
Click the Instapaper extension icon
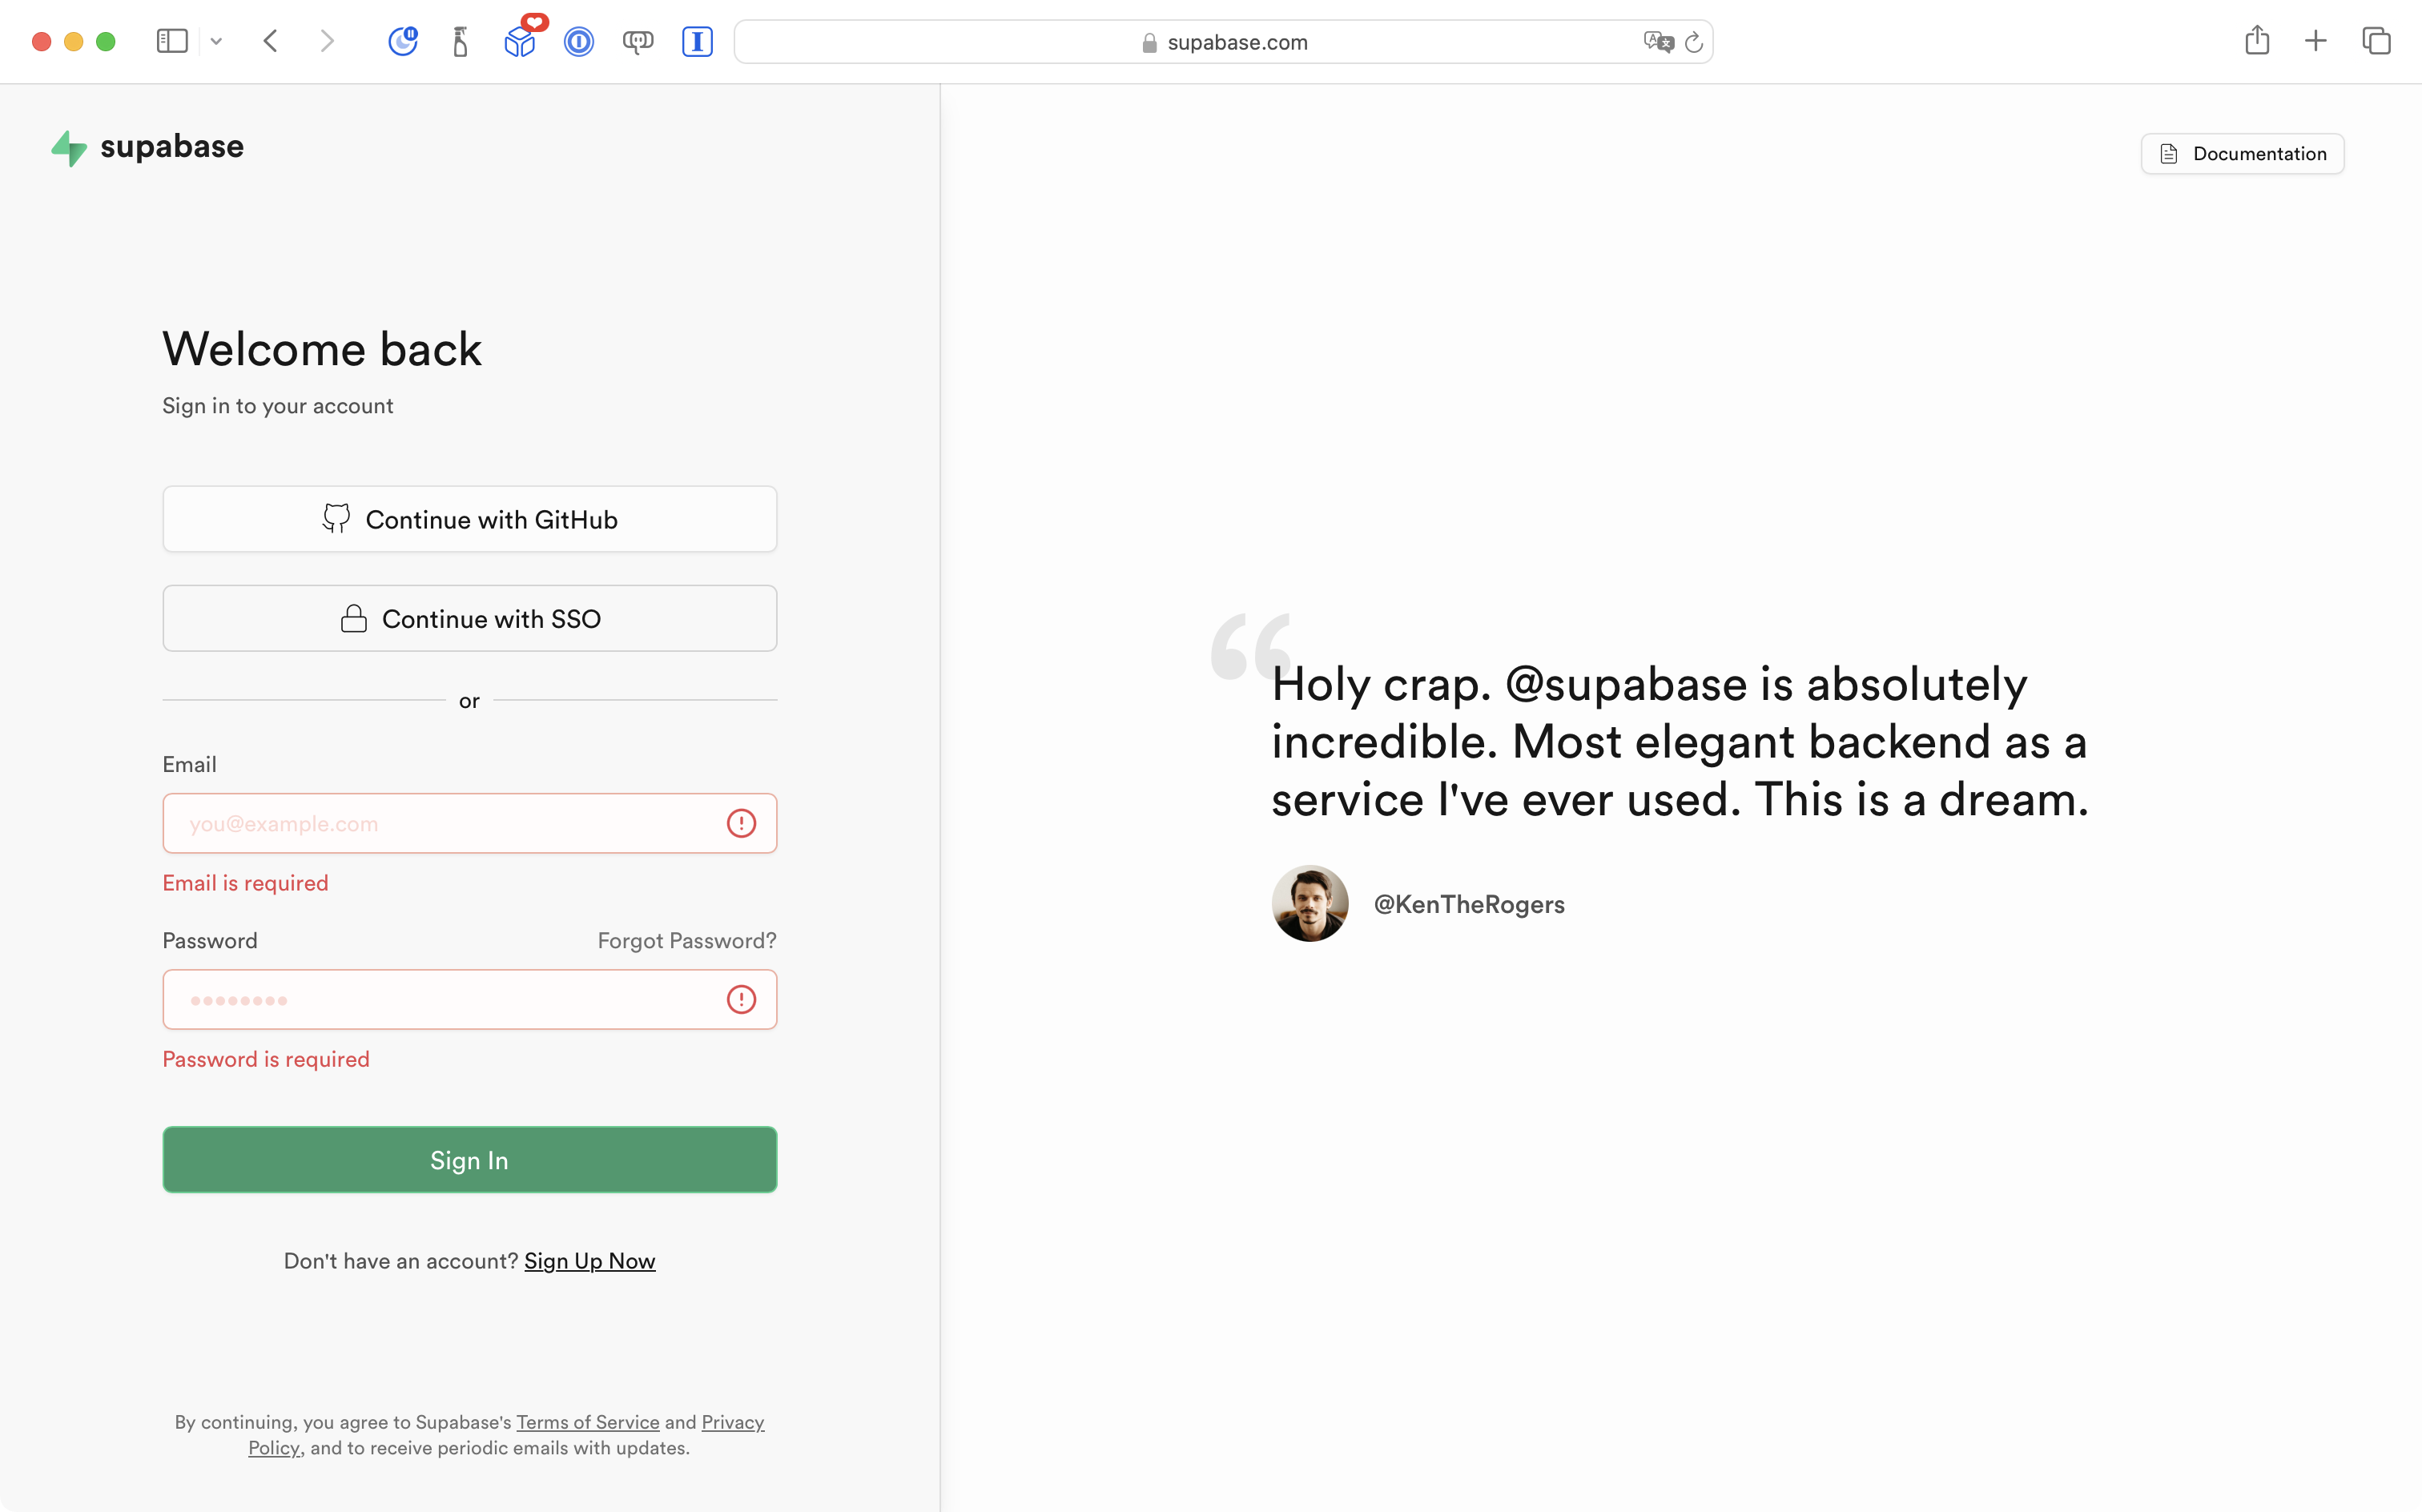point(697,41)
